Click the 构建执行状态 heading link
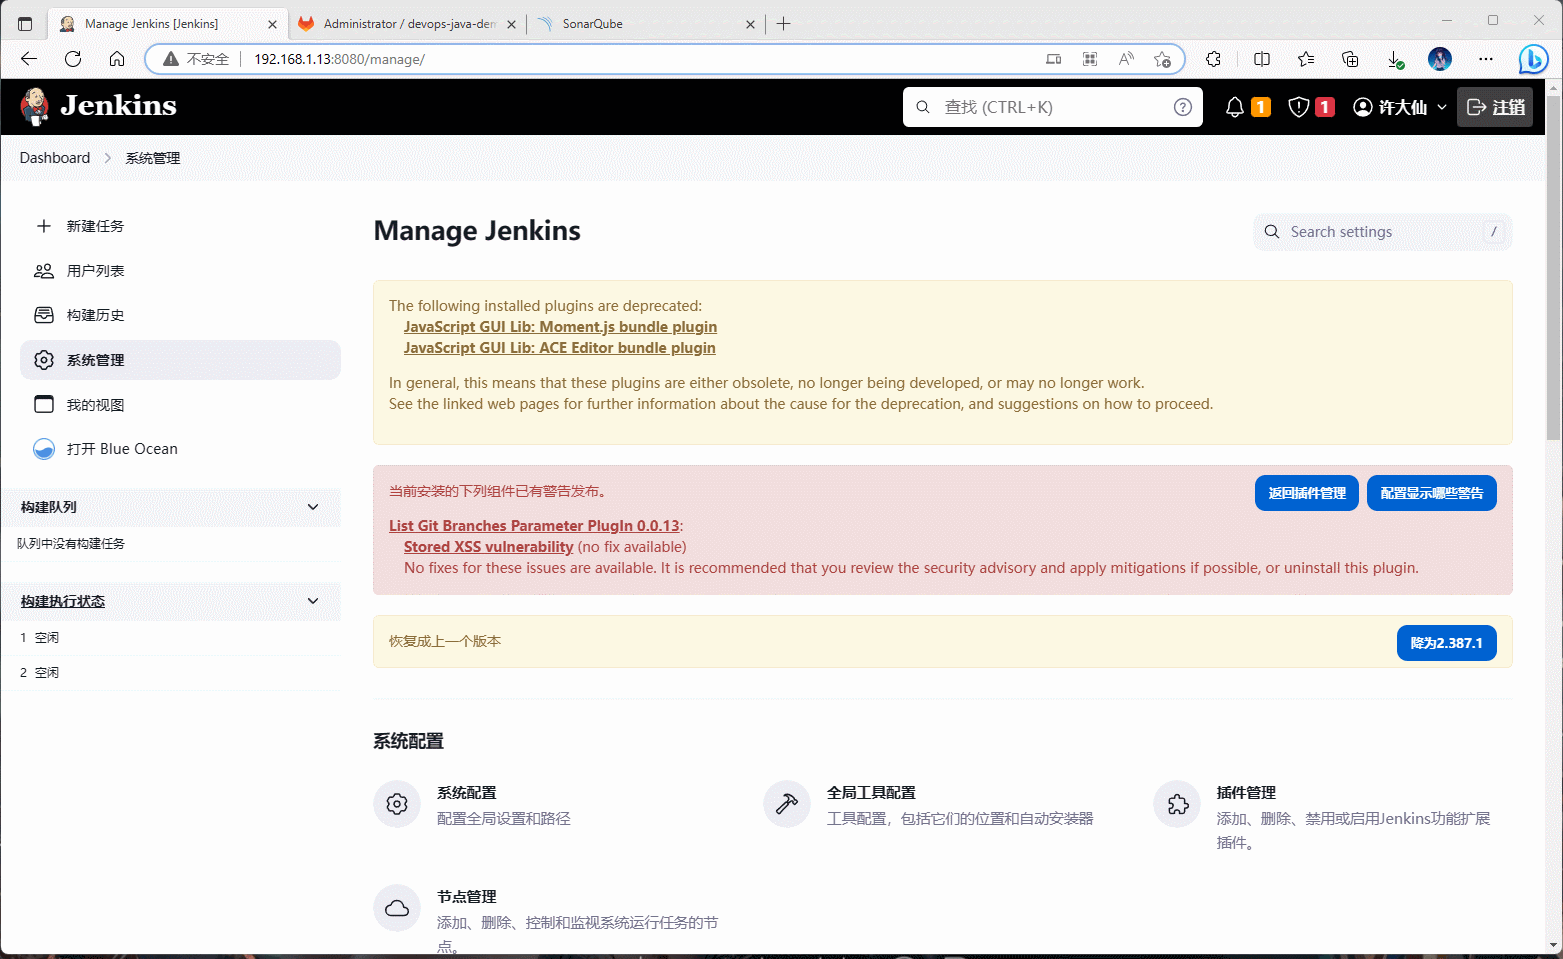Viewport: 1563px width, 959px height. click(63, 601)
